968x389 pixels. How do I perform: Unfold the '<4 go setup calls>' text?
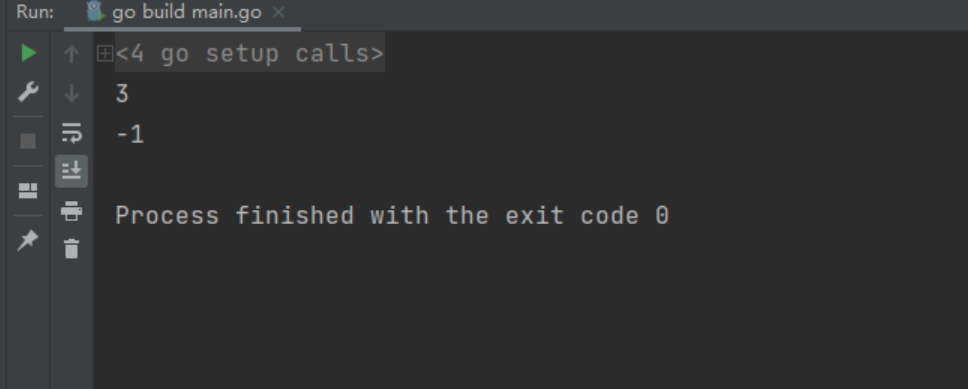point(249,54)
